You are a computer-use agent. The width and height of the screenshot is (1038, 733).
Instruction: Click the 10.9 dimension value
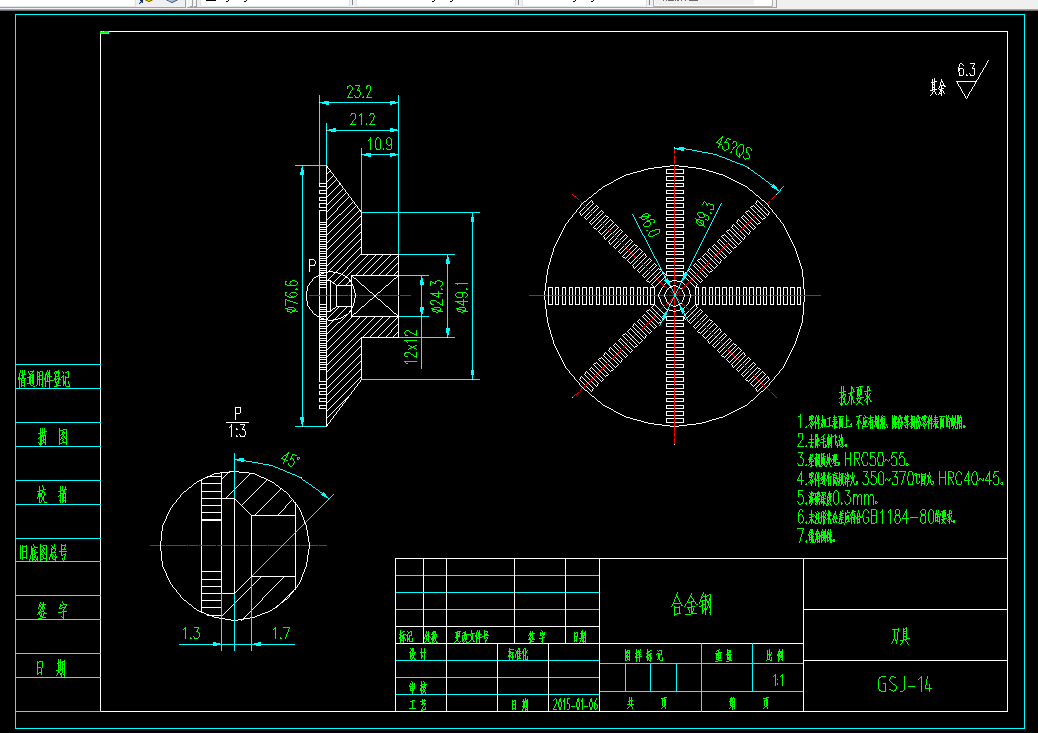[379, 144]
